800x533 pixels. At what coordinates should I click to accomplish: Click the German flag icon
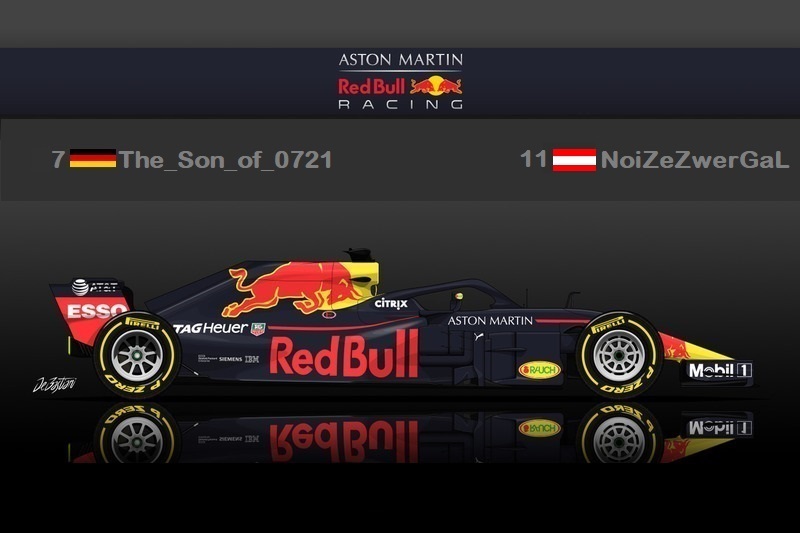pyautogui.click(x=93, y=159)
